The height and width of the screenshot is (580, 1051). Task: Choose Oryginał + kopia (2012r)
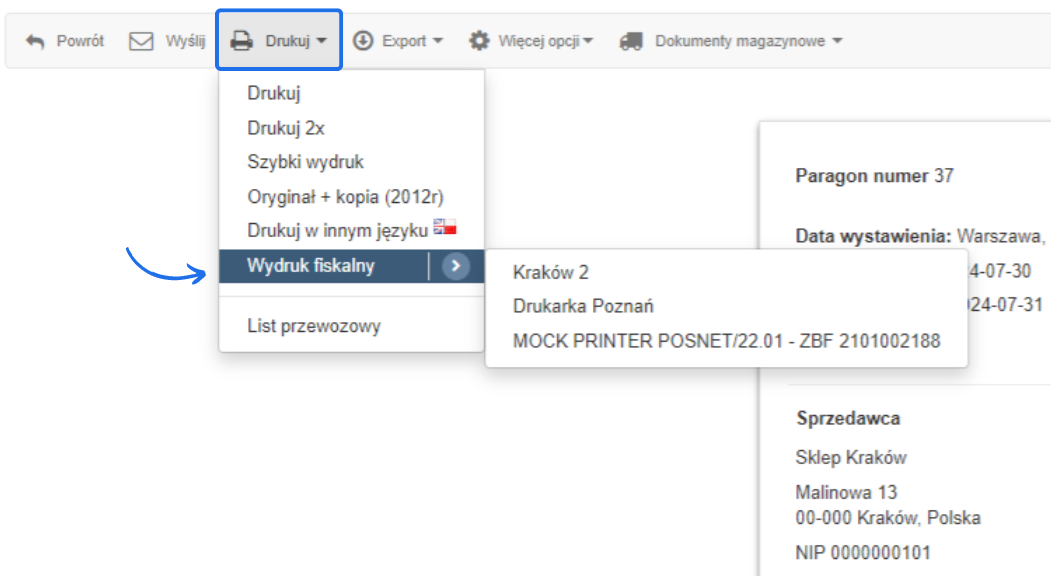coord(351,197)
